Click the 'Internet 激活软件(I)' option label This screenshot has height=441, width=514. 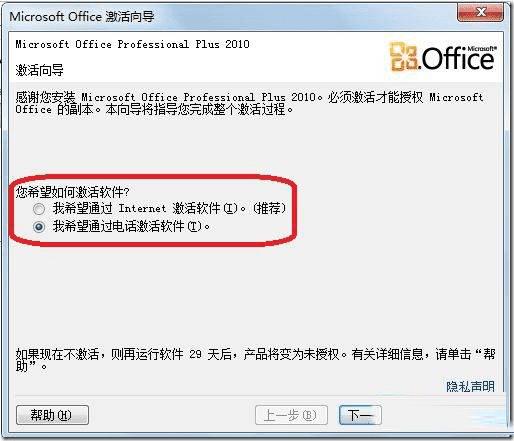point(170,209)
